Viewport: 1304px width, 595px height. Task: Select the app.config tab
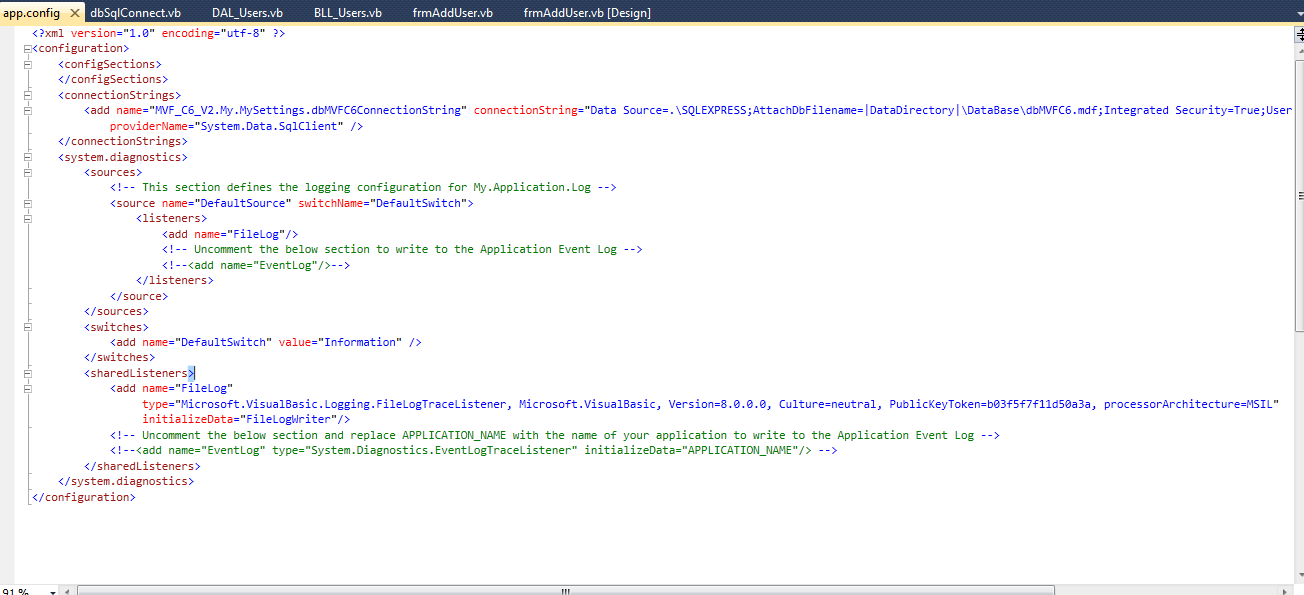pyautogui.click(x=31, y=13)
